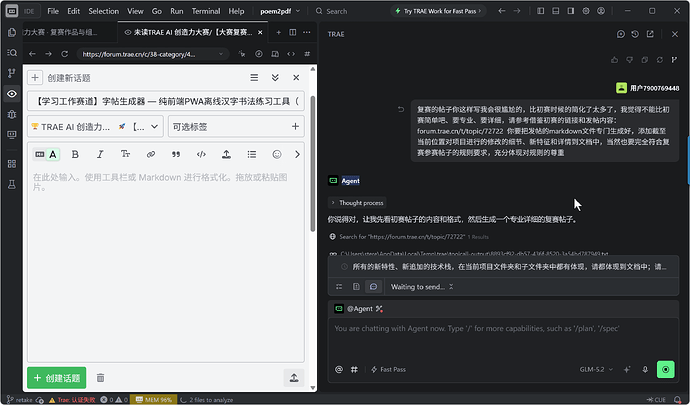Open more tab actions ellipsis menu
The height and width of the screenshot is (405, 690).
(x=307, y=32)
